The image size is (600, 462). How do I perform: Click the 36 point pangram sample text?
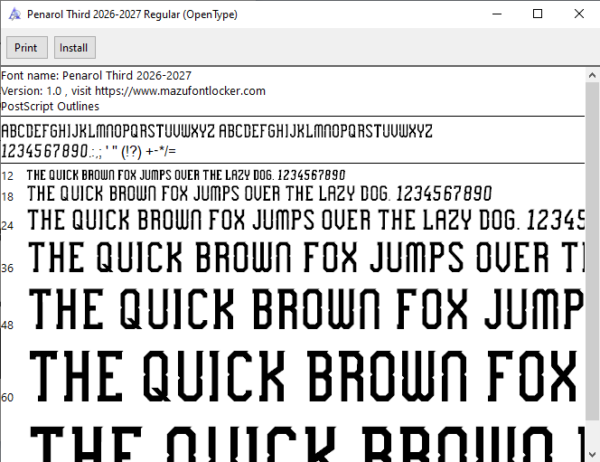306,257
